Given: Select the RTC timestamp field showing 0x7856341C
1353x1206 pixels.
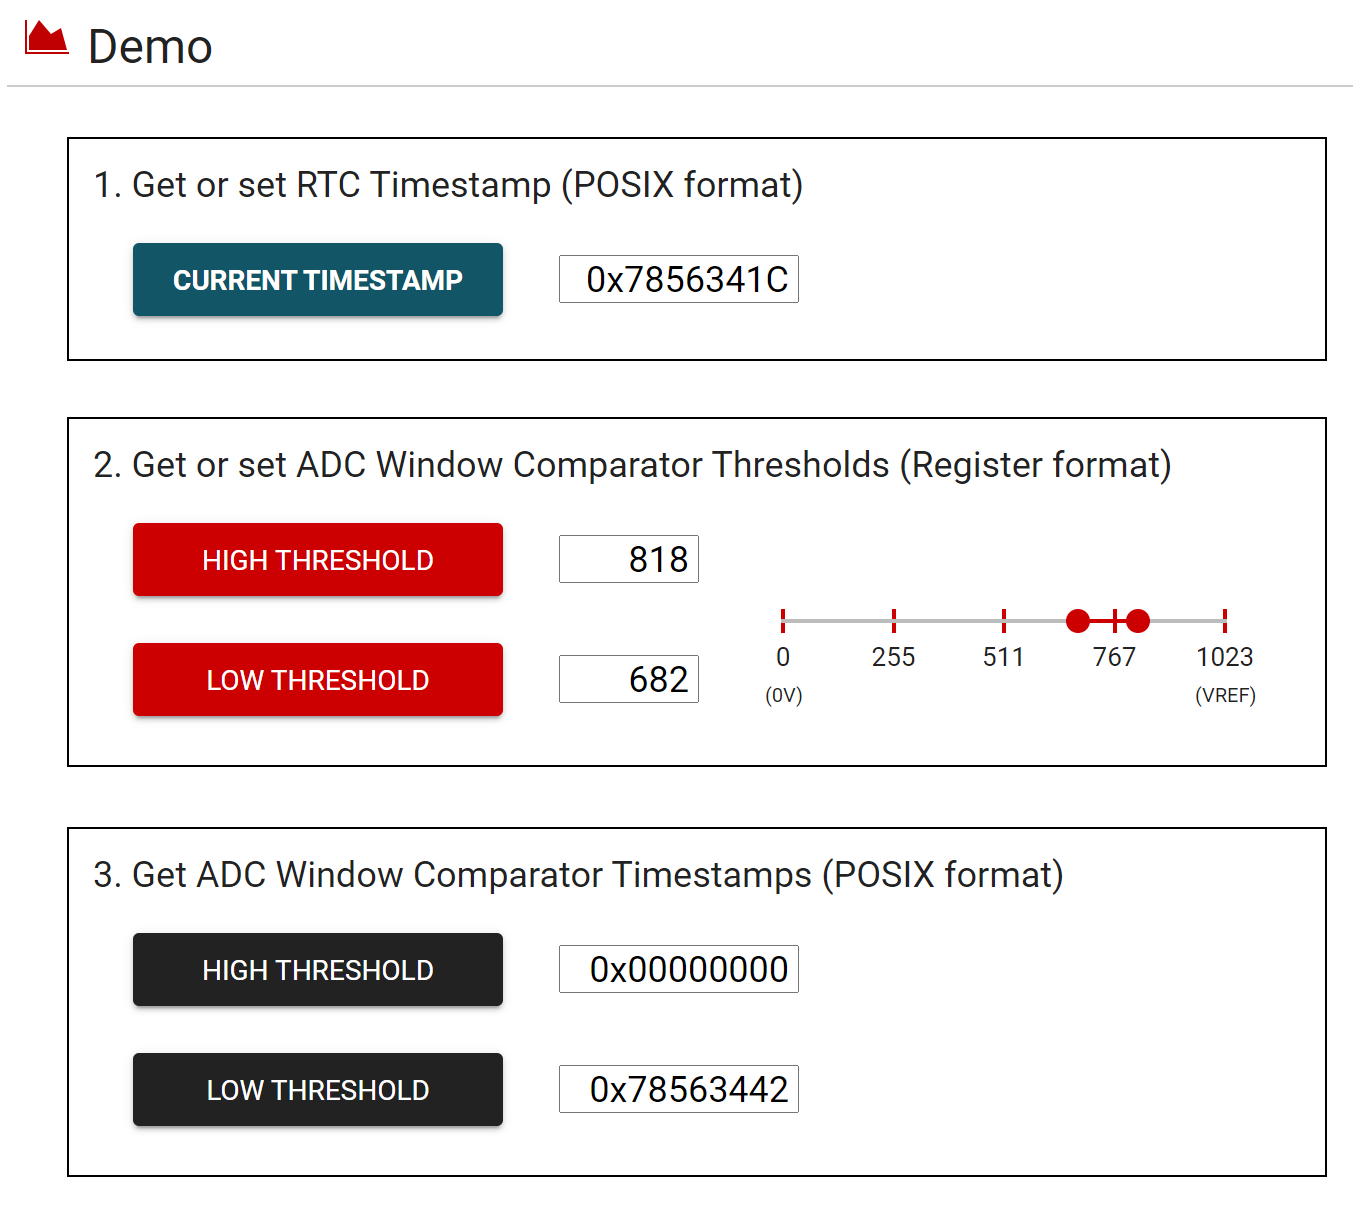Looking at the screenshot, I should [x=678, y=280].
